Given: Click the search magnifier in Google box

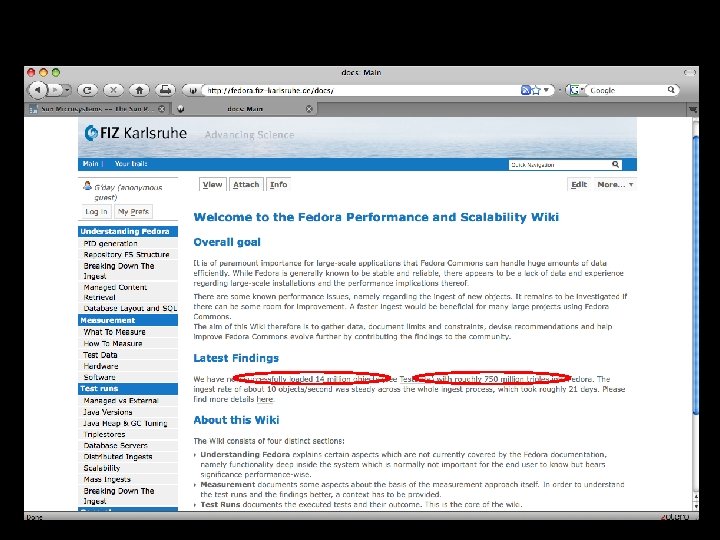Looking at the screenshot, I should pyautogui.click(x=671, y=90).
